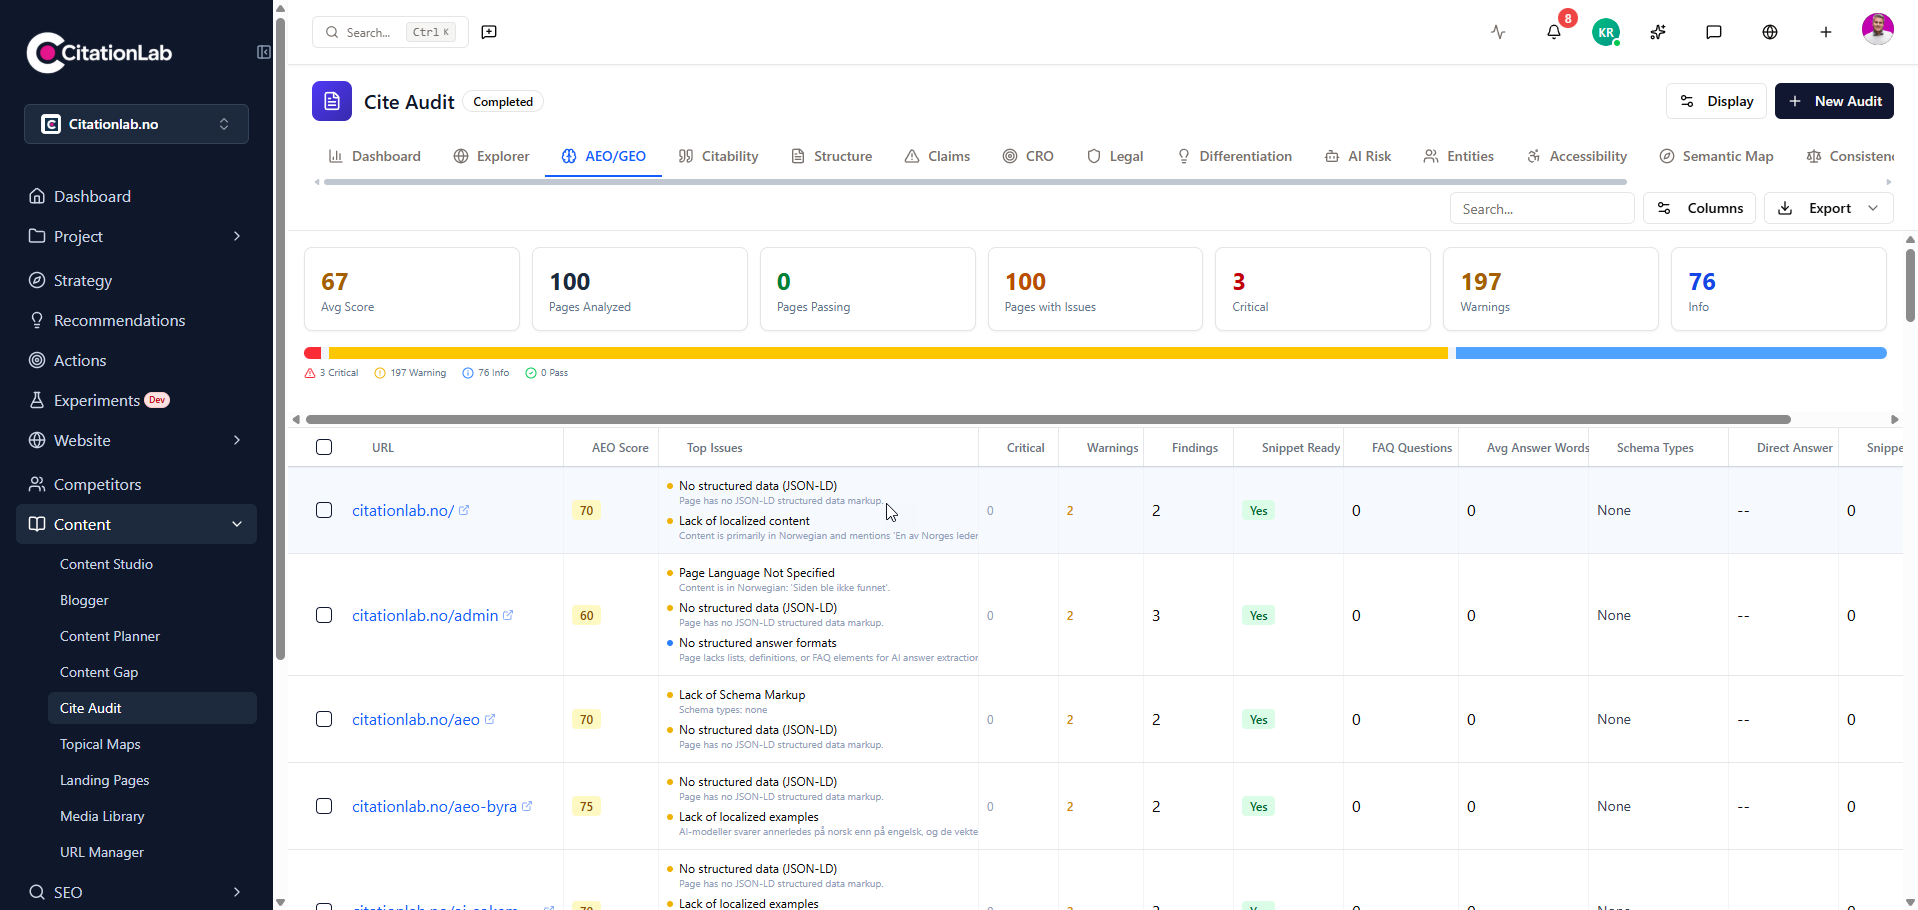Image resolution: width=1918 pixels, height=910 pixels.
Task: Switch to the Explorer tab
Action: click(x=491, y=156)
